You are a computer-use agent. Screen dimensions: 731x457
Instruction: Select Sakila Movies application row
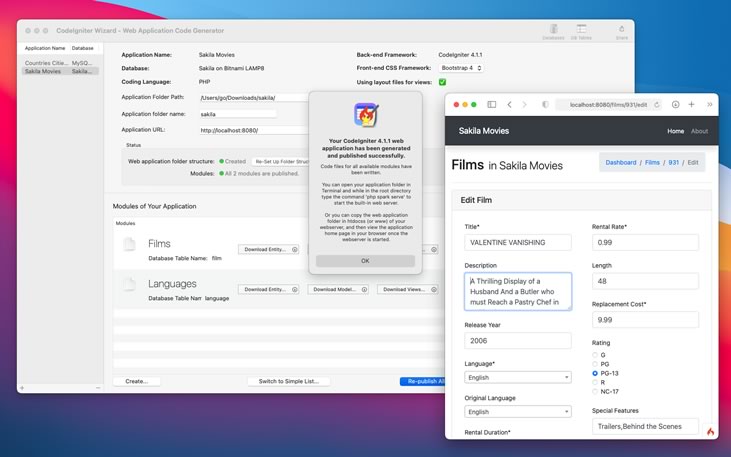60,71
